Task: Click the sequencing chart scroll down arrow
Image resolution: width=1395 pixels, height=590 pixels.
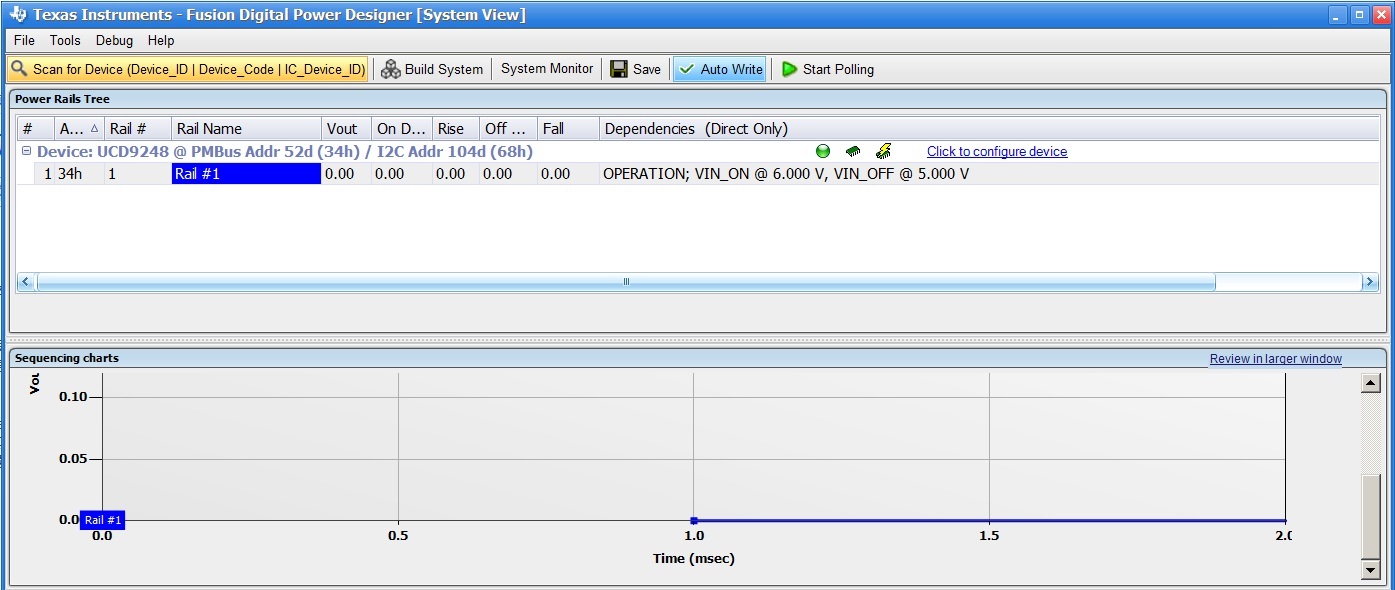Action: click(1371, 570)
